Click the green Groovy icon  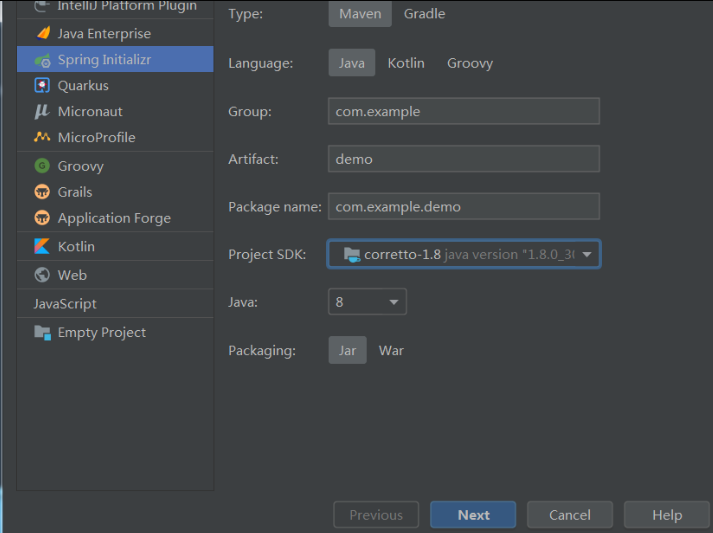42,166
